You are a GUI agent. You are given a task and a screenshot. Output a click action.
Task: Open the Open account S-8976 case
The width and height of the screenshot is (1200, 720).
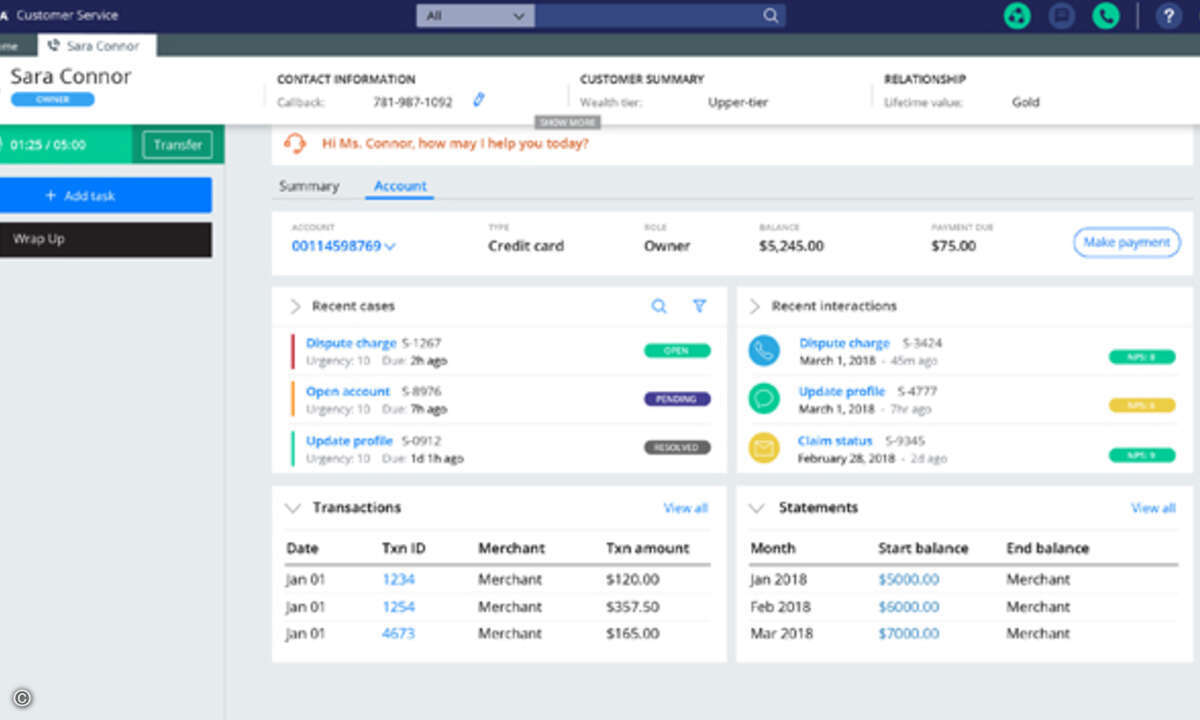point(348,392)
